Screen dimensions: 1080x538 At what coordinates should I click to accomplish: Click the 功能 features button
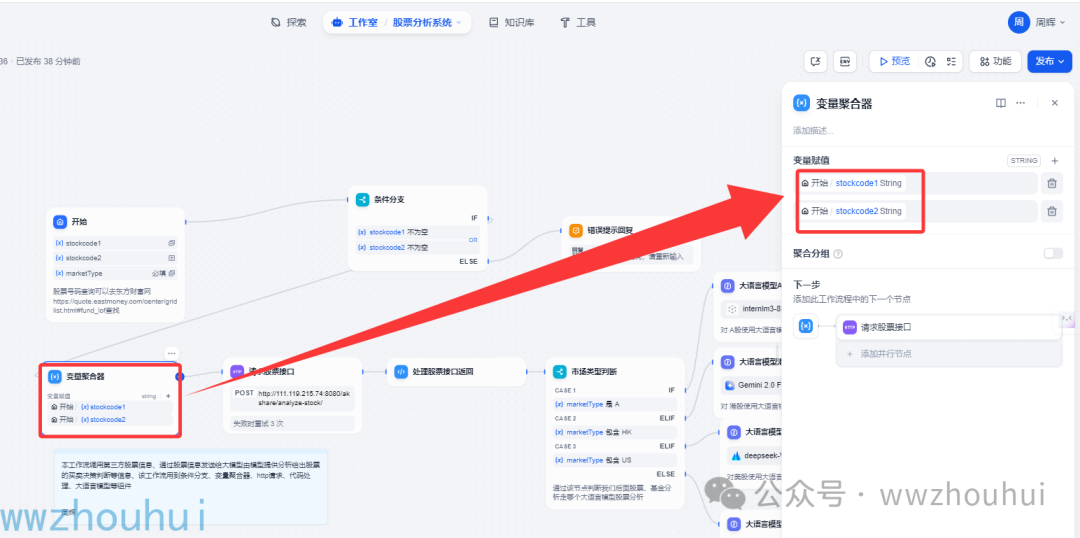pyautogui.click(x=995, y=61)
